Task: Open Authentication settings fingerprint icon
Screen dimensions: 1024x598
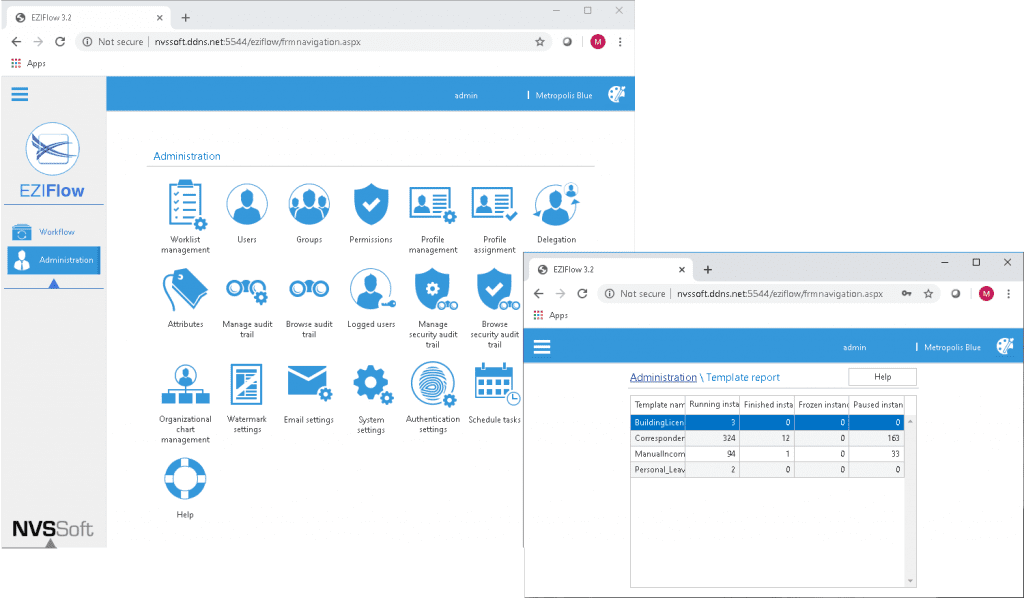Action: 432,384
